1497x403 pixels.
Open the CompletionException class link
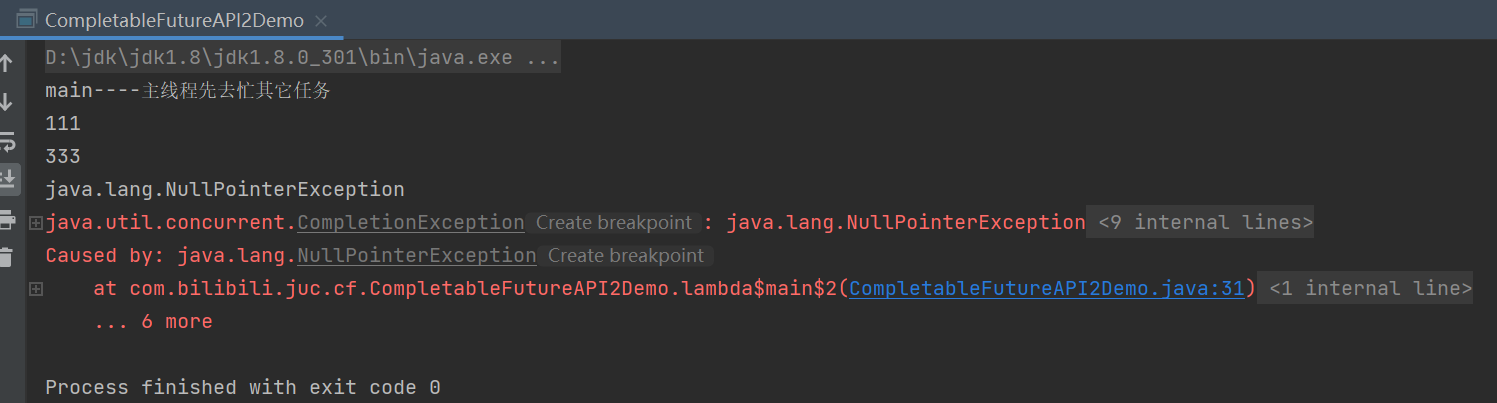click(x=410, y=223)
